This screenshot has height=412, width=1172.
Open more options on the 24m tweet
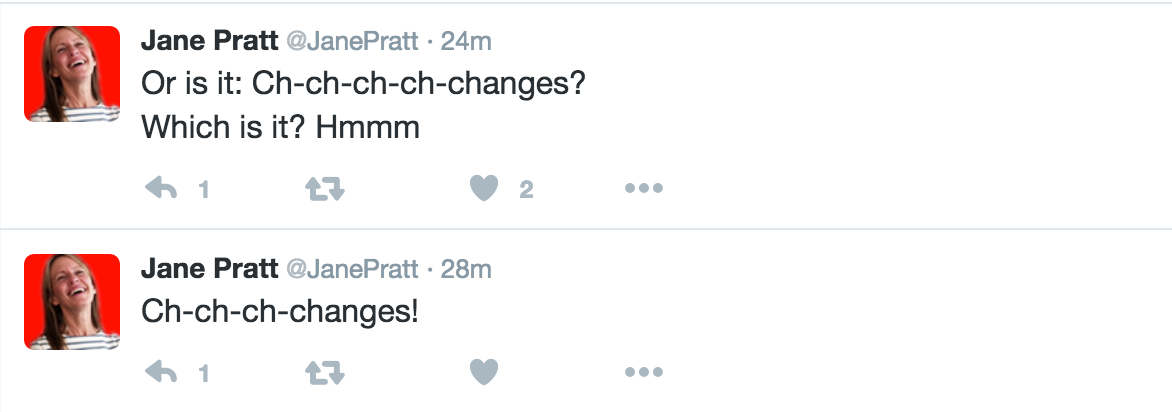(644, 188)
